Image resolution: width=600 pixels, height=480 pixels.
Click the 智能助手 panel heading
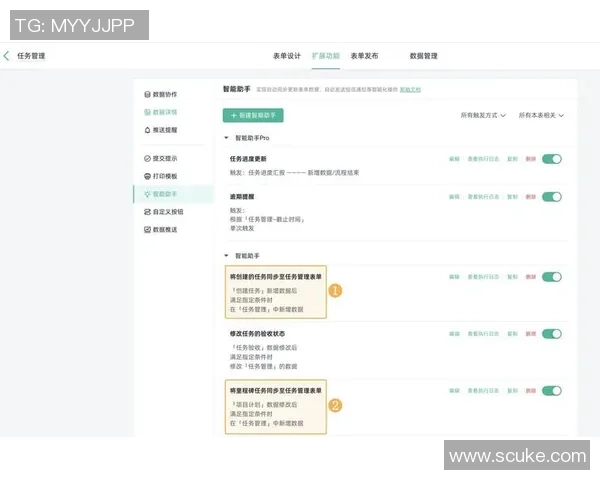point(236,89)
